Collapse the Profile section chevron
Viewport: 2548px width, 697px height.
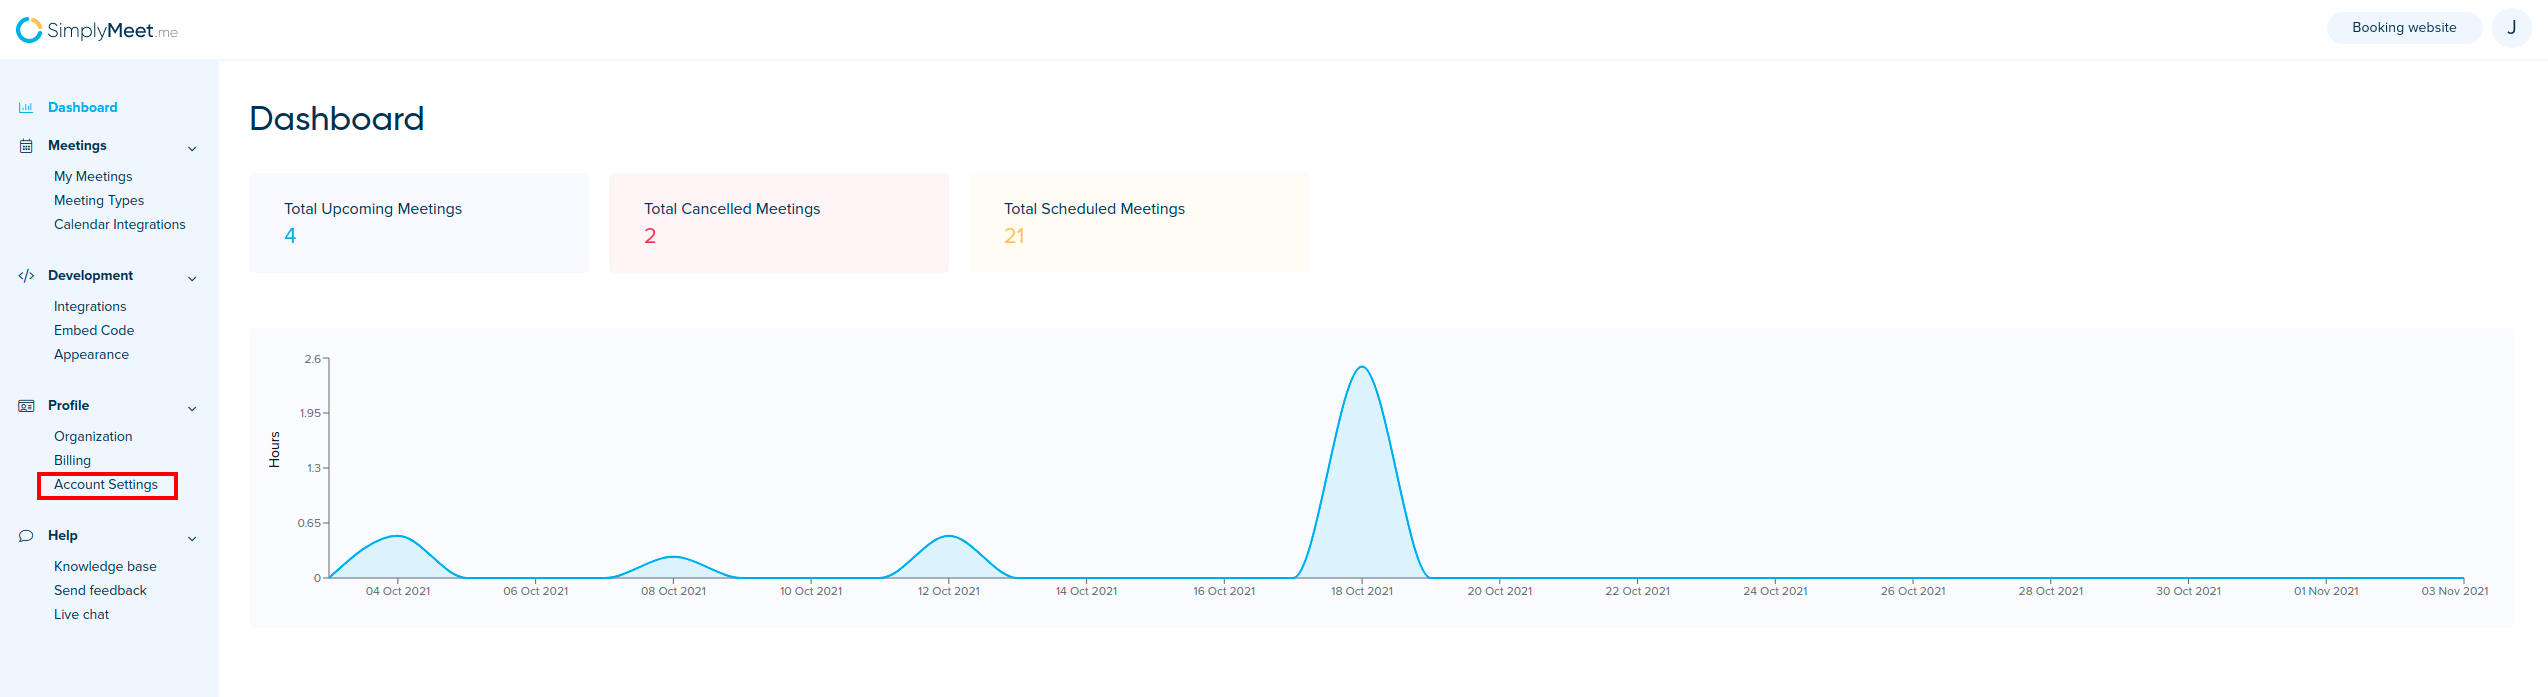coord(192,409)
